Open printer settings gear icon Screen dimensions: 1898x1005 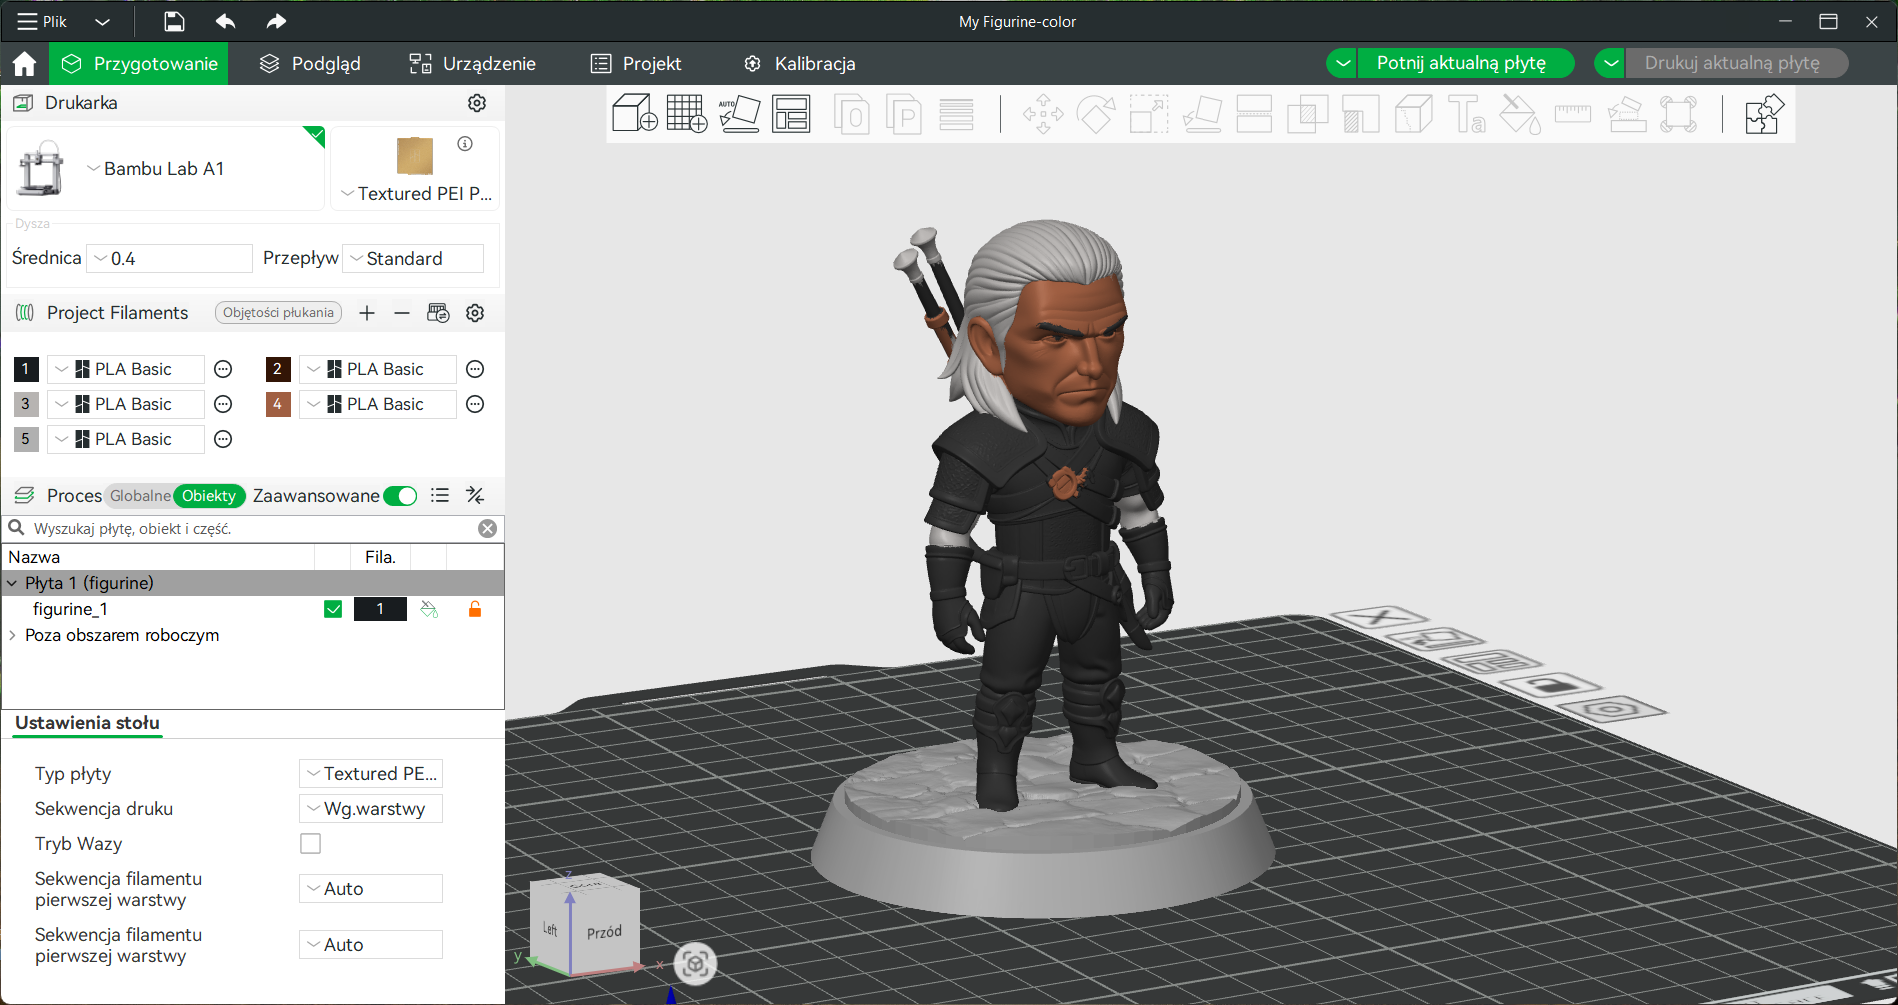[477, 103]
